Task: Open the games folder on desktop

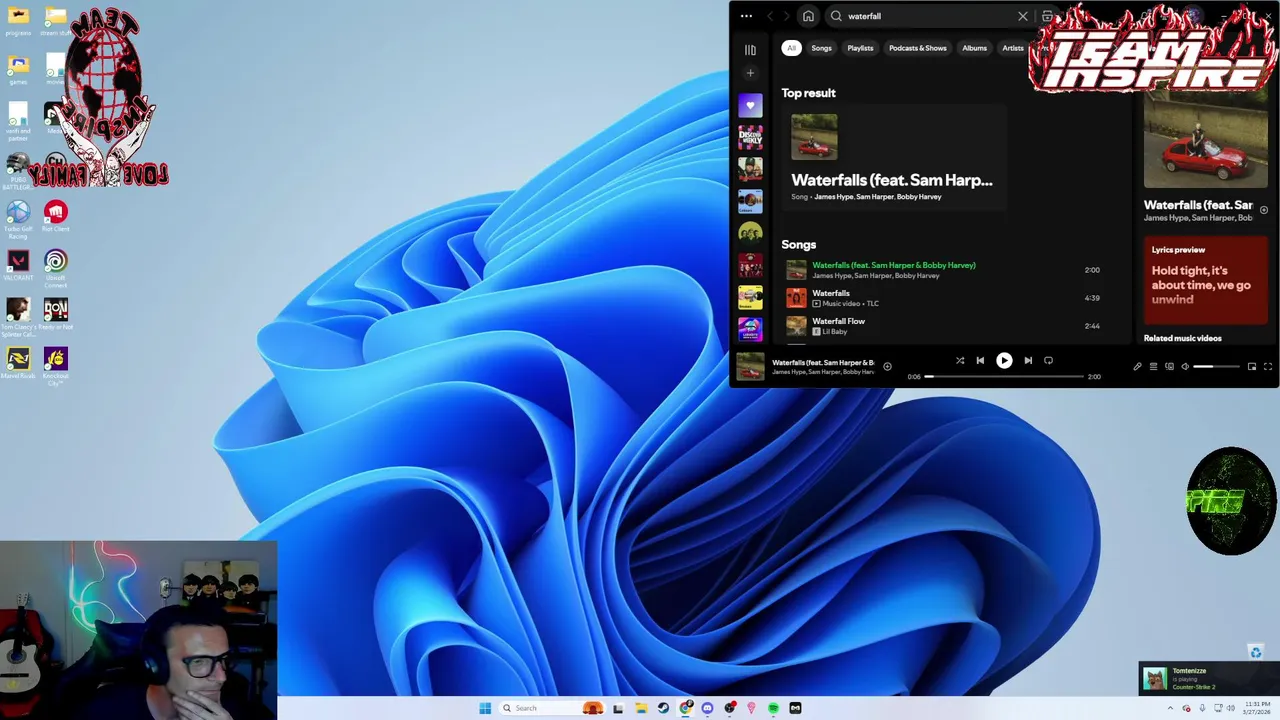Action: pos(18,69)
